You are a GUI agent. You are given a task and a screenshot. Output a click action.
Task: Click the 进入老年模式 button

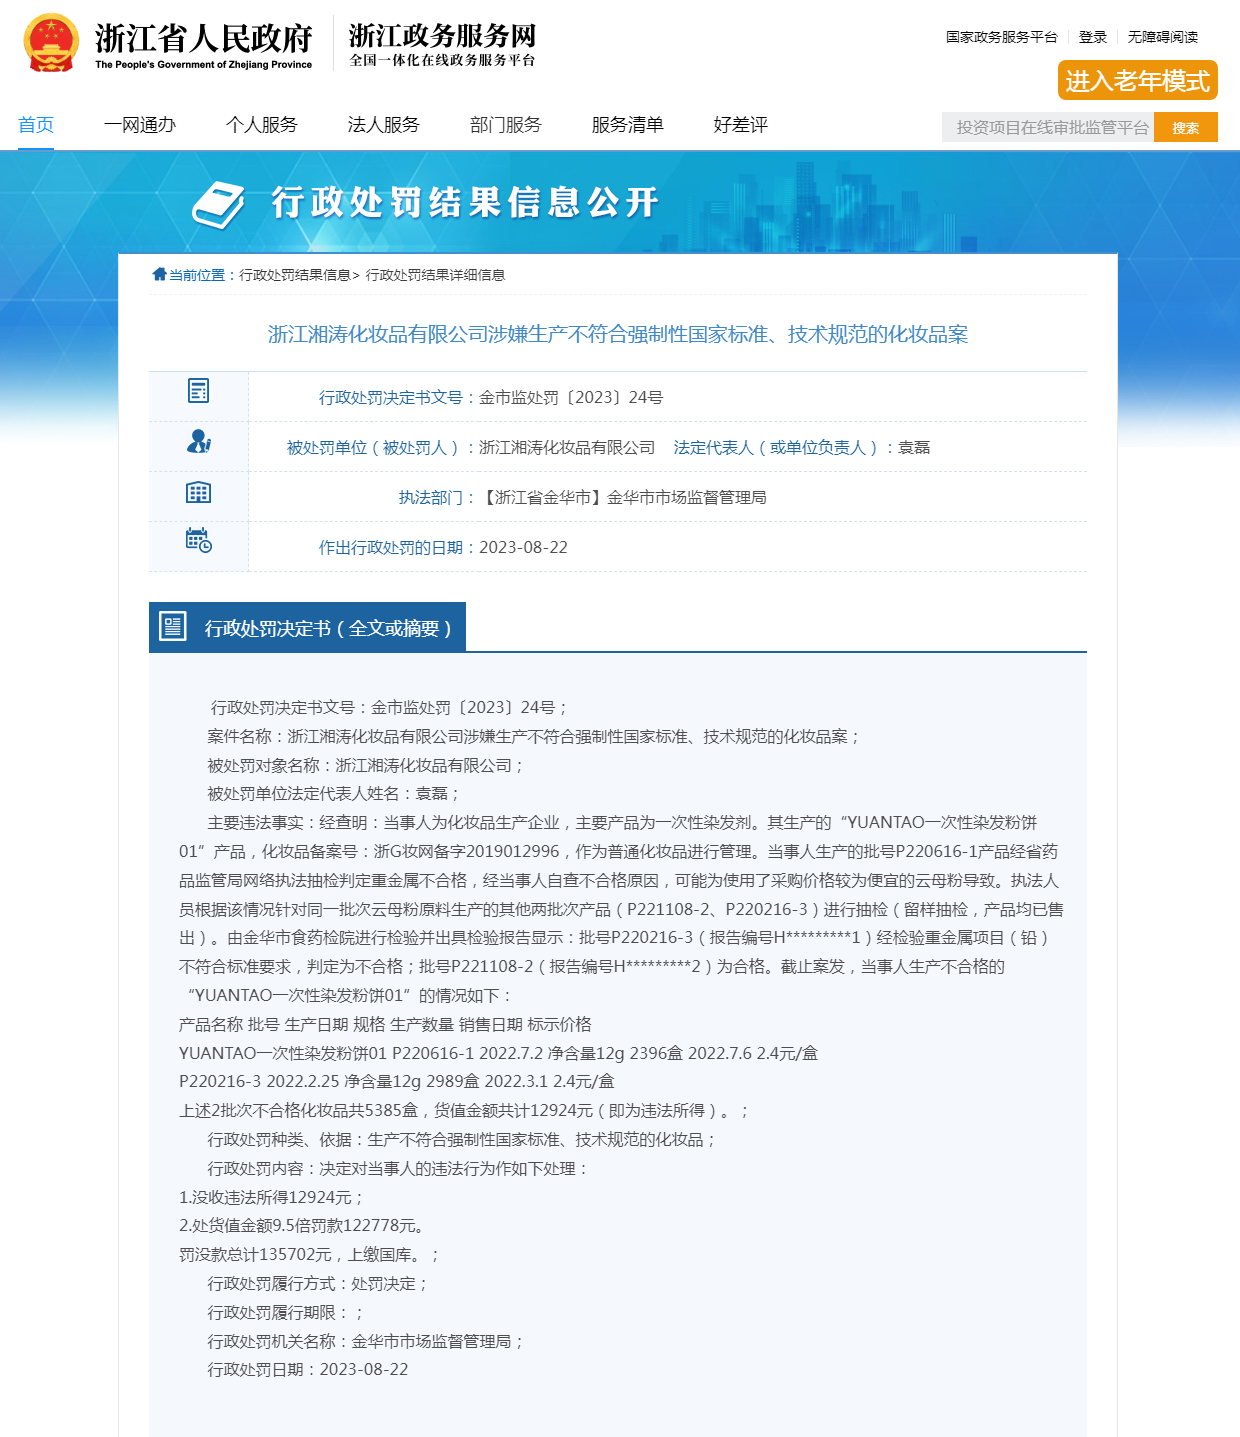click(1138, 80)
